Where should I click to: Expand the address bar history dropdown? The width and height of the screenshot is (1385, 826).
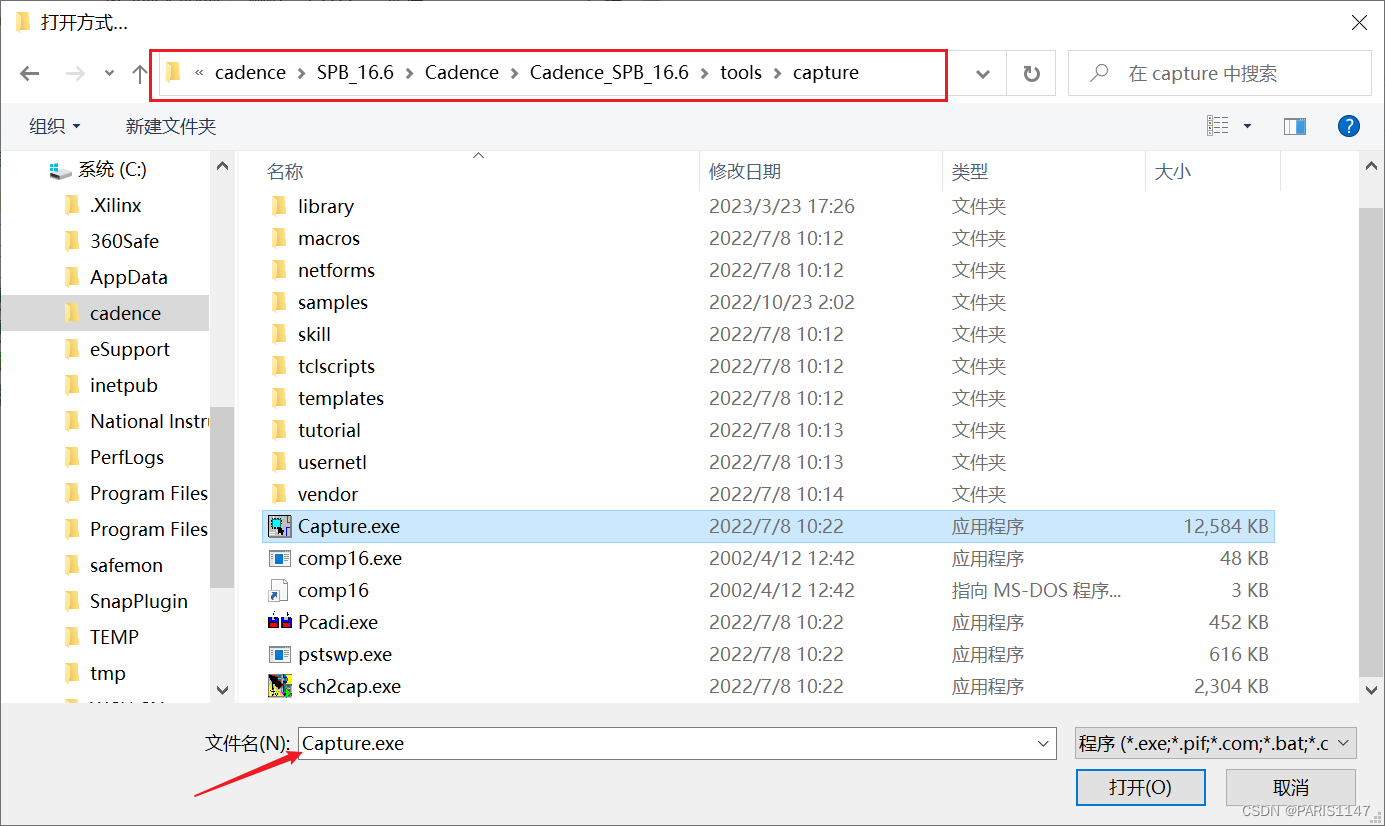tap(983, 73)
